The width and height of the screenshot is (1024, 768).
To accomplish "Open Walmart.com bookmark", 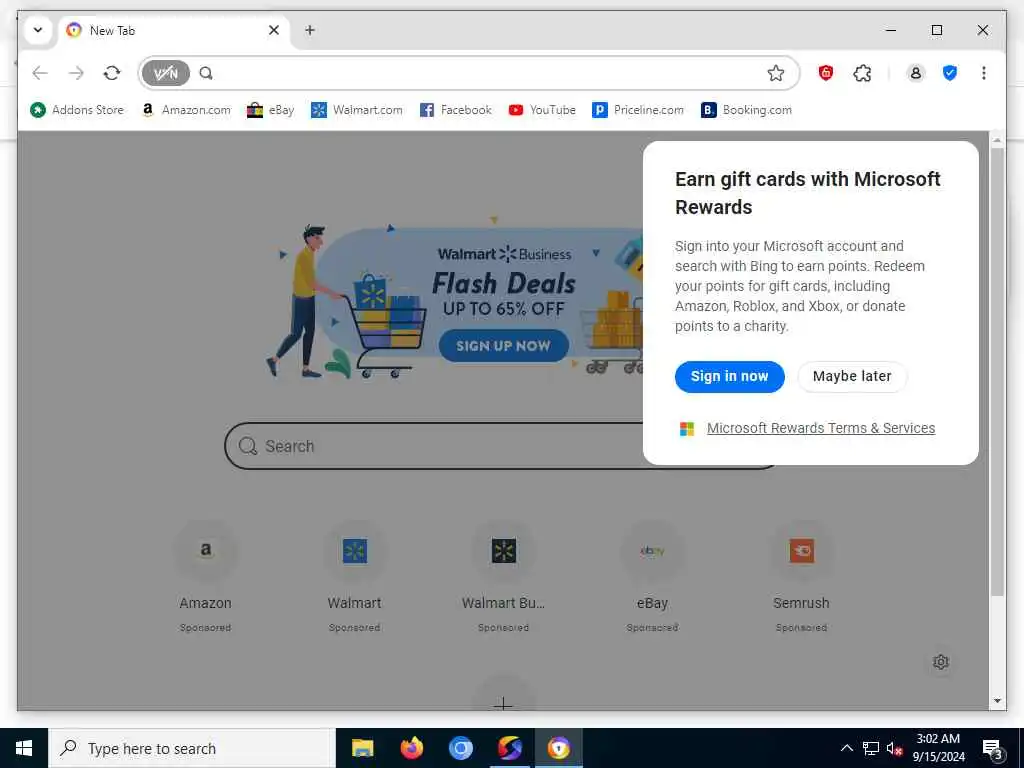I will [x=357, y=110].
